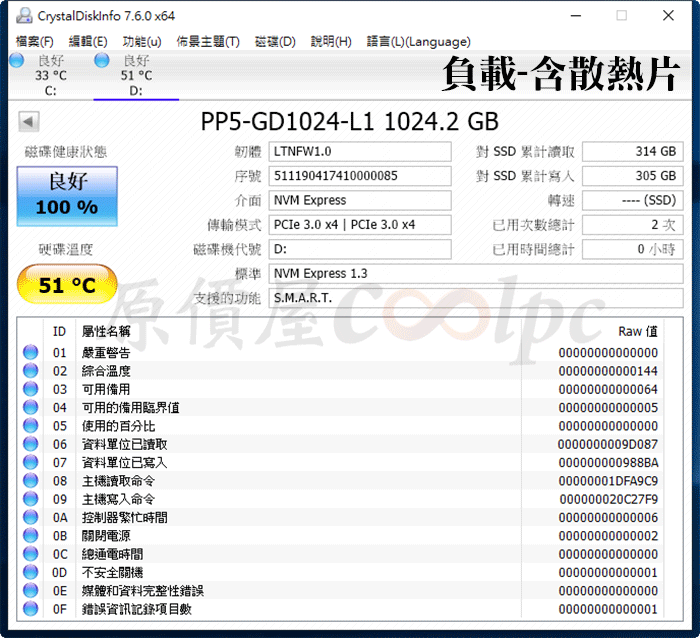The image size is (700, 638).
Task: Select the raw value 00000000000144
Action: (608, 371)
